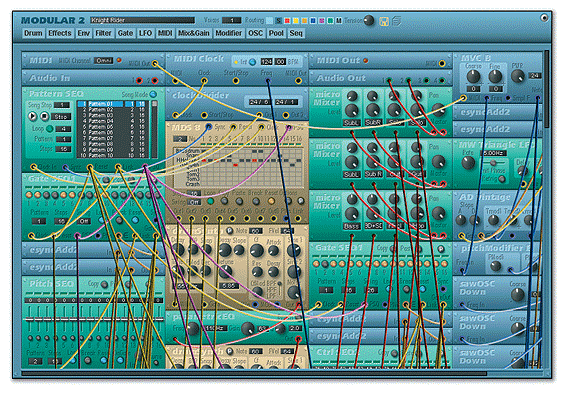Click the MDS 8 Sync jack

(209, 127)
